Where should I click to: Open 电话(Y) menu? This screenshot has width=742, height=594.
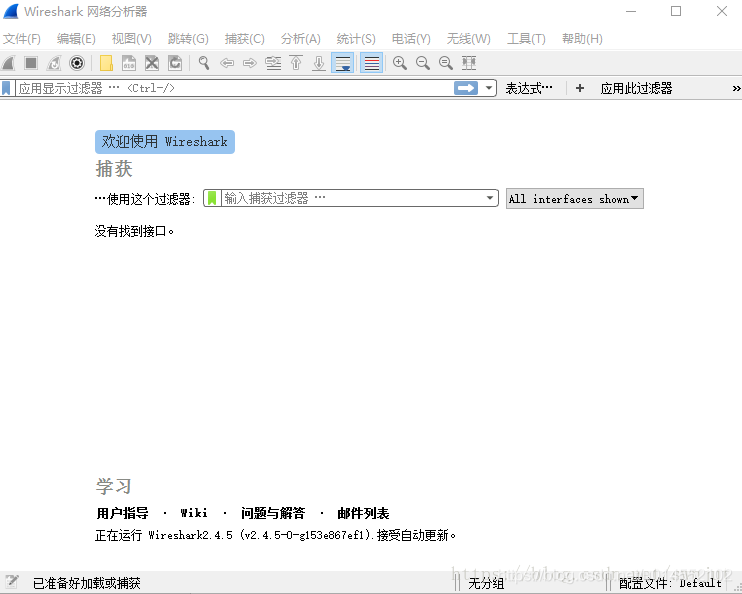[411, 39]
